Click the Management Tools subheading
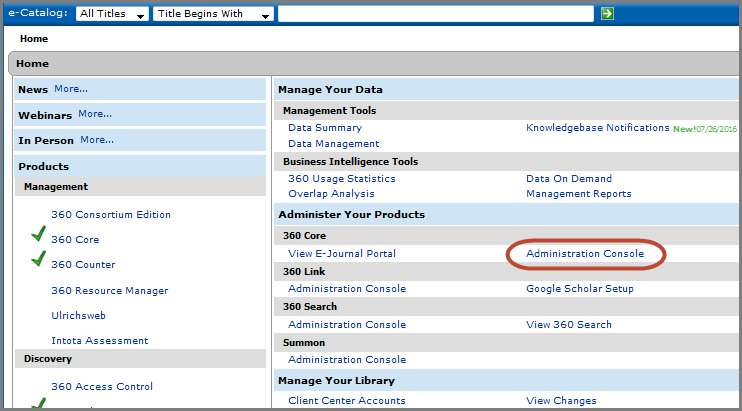Image resolution: width=742 pixels, height=411 pixels. pos(329,111)
